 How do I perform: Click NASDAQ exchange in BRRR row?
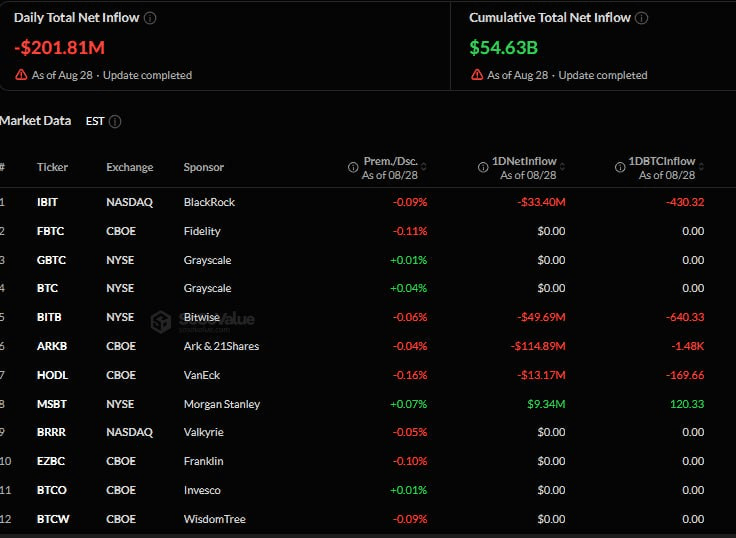coord(130,432)
